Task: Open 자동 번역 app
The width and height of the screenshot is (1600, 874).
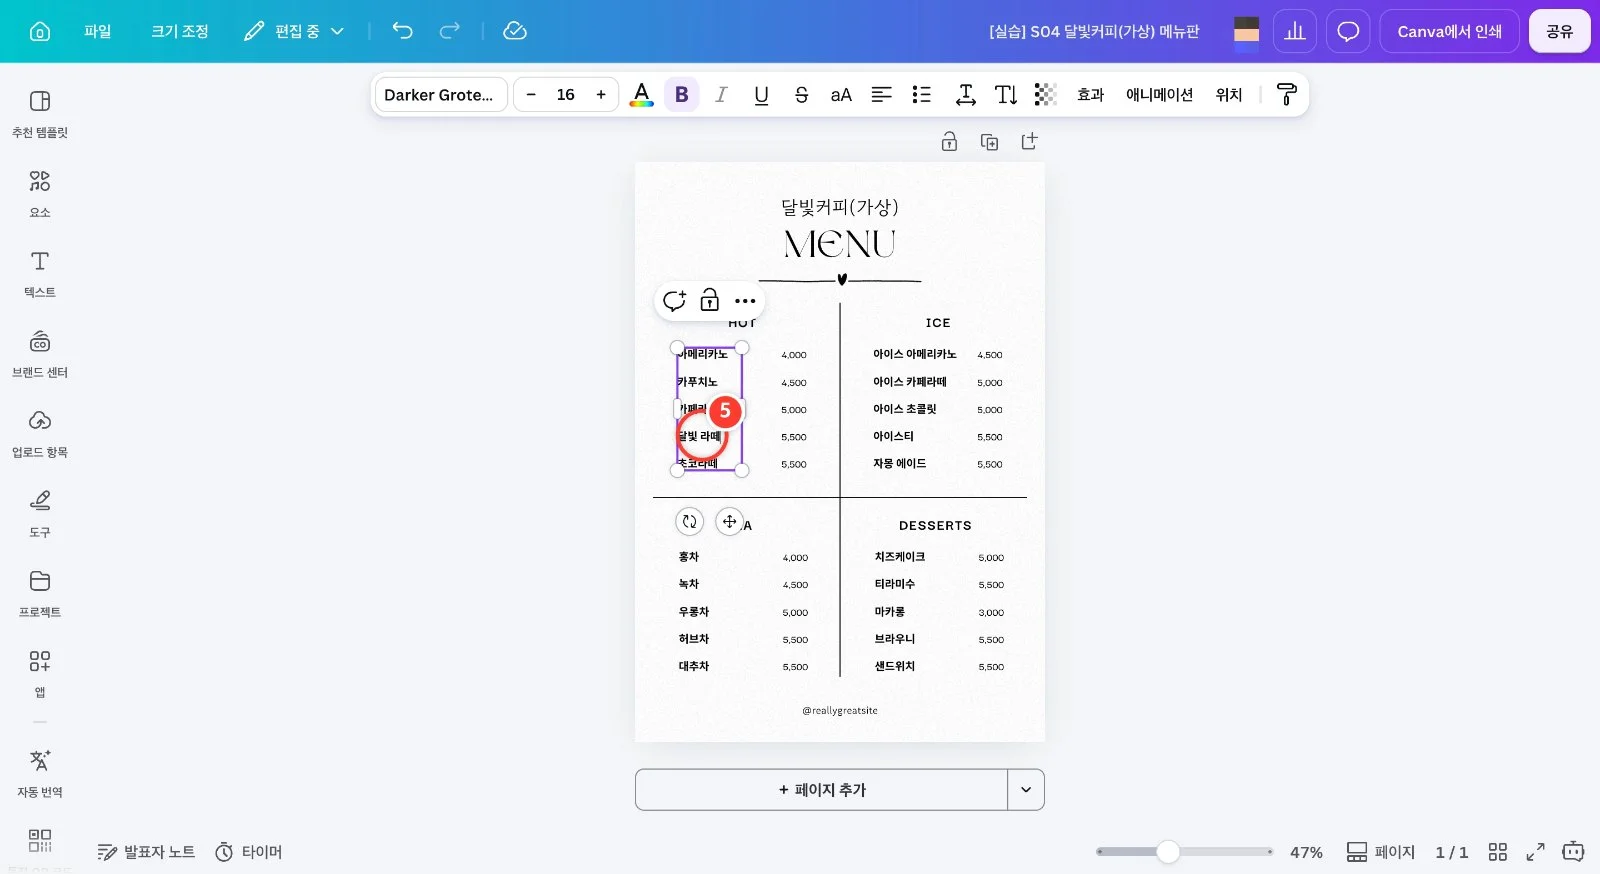Action: (40, 773)
